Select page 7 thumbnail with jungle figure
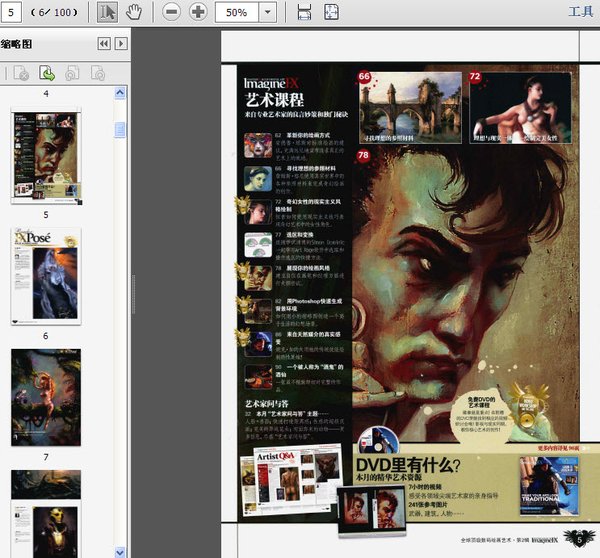The image size is (600, 558). click(x=46, y=397)
